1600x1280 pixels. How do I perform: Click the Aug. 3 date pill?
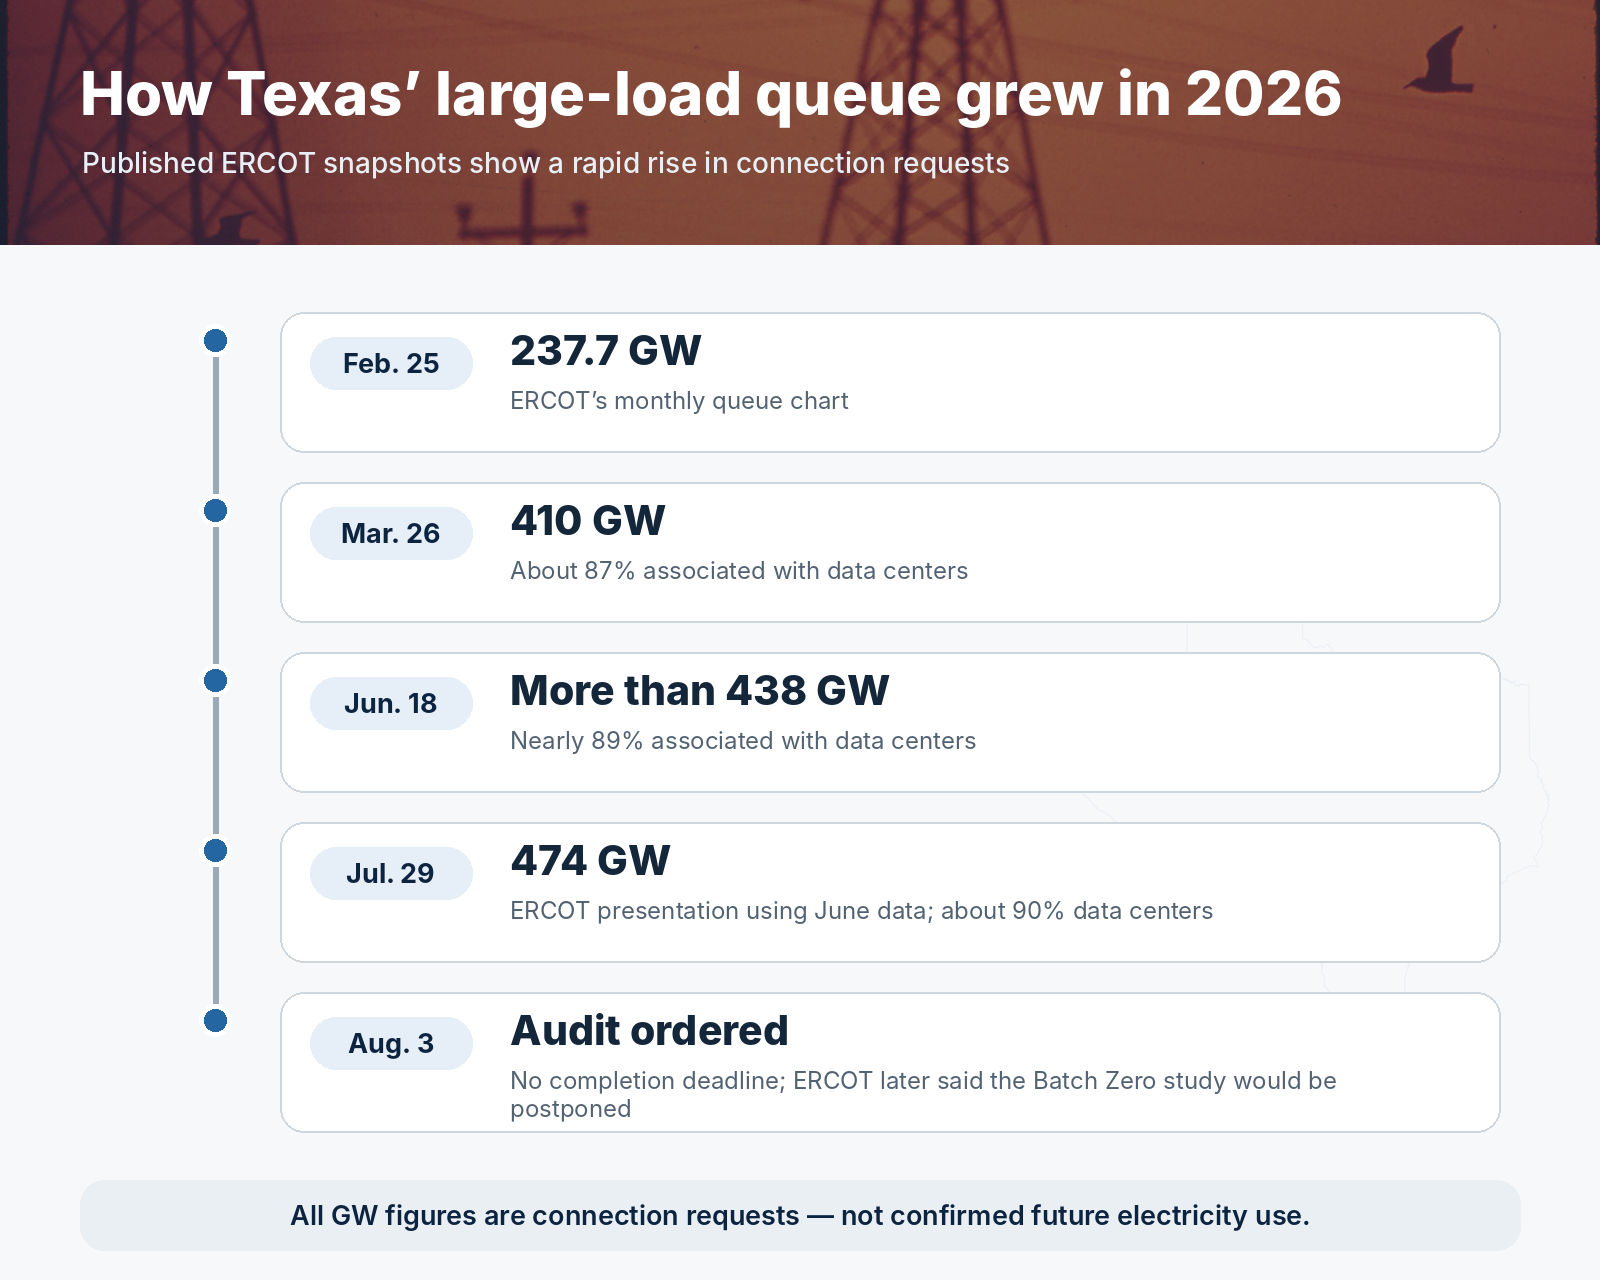(x=391, y=1043)
